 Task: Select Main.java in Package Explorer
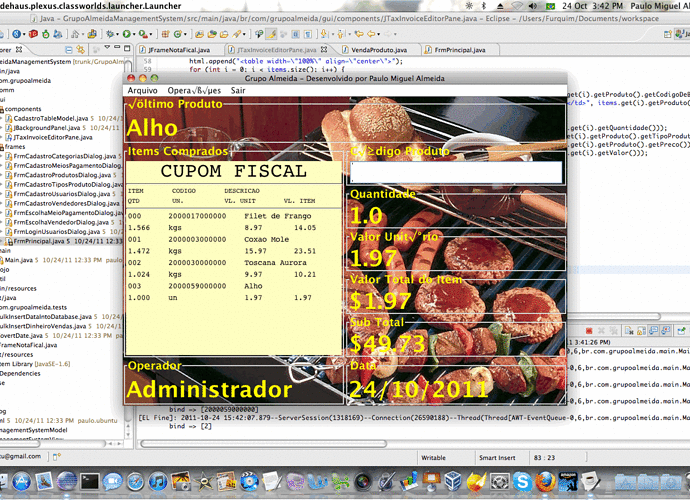point(18,260)
